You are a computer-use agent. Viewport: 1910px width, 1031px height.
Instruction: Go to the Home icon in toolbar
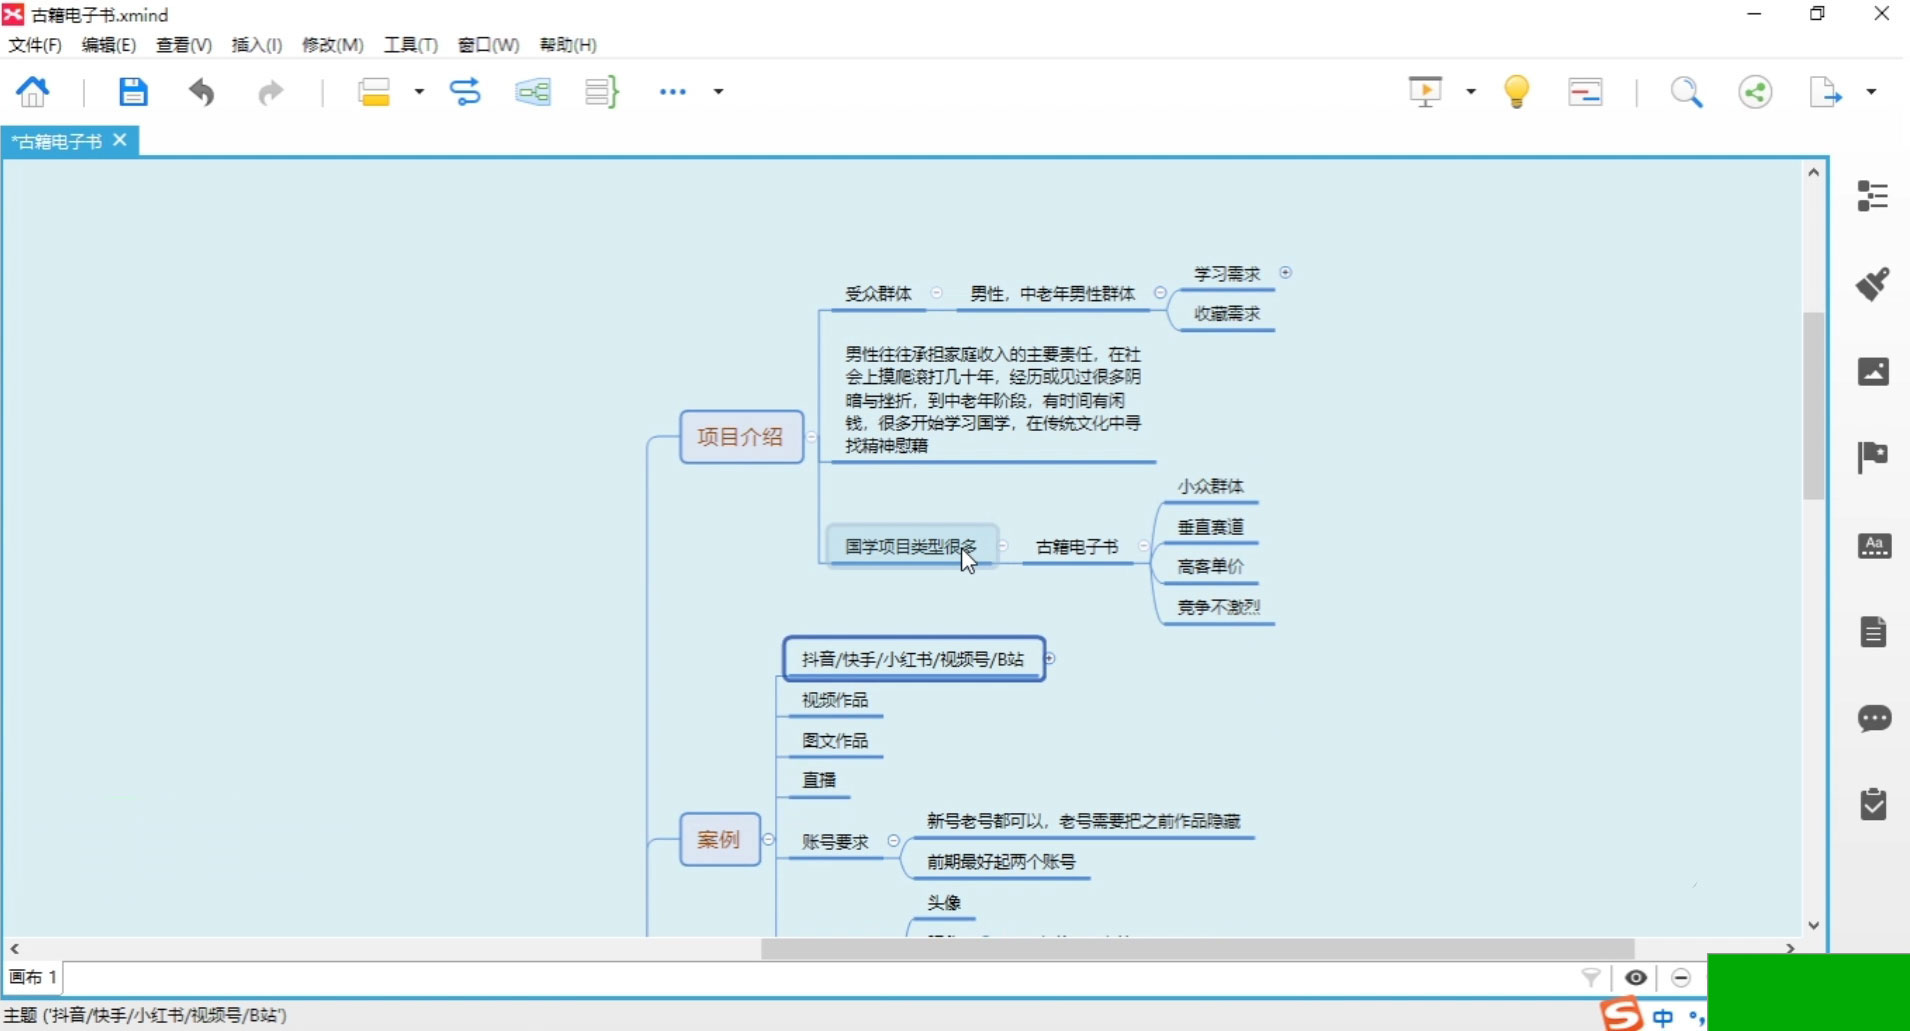33,92
